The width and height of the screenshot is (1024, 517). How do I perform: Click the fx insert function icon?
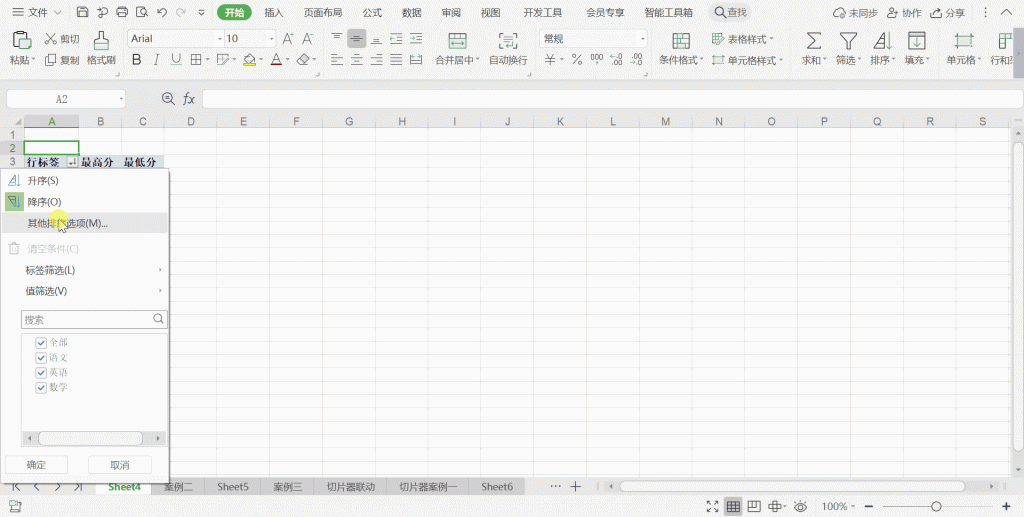point(189,99)
